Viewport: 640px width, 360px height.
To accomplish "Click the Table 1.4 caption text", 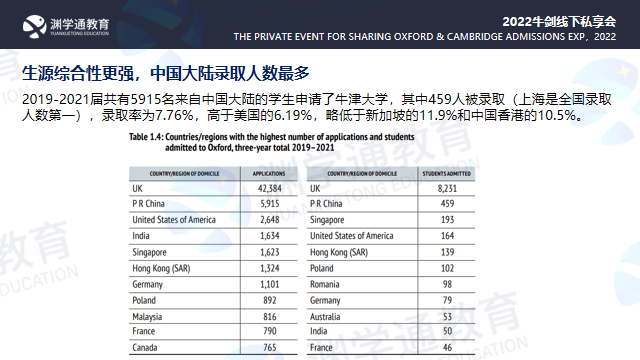I will coord(271,142).
